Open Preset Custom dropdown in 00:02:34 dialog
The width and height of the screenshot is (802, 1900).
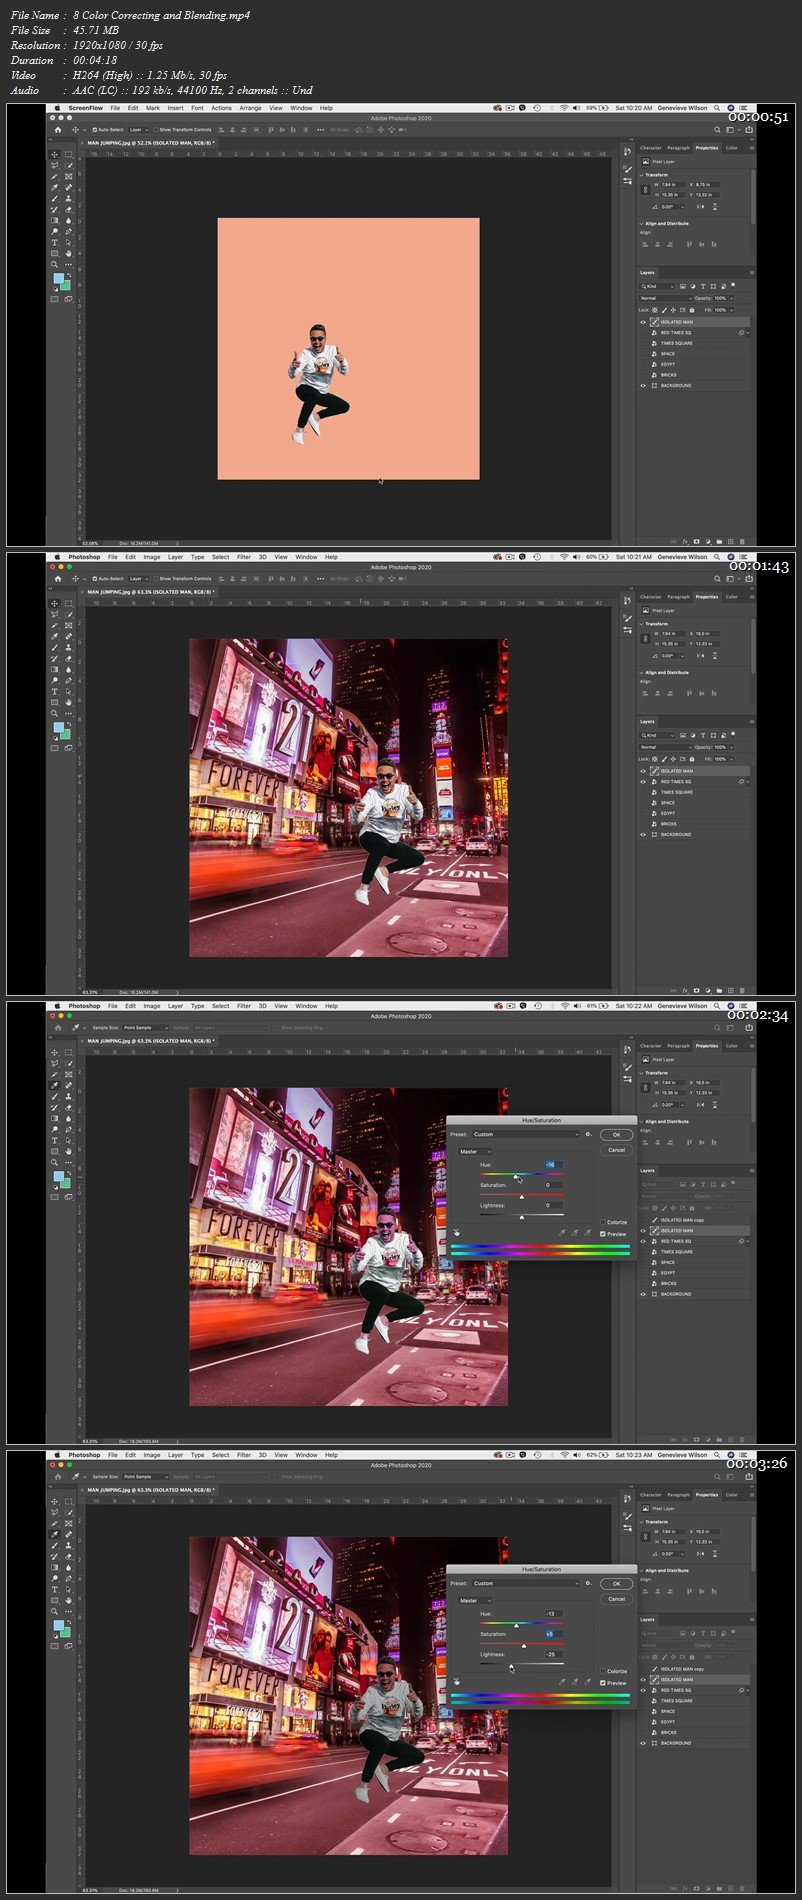point(526,1134)
